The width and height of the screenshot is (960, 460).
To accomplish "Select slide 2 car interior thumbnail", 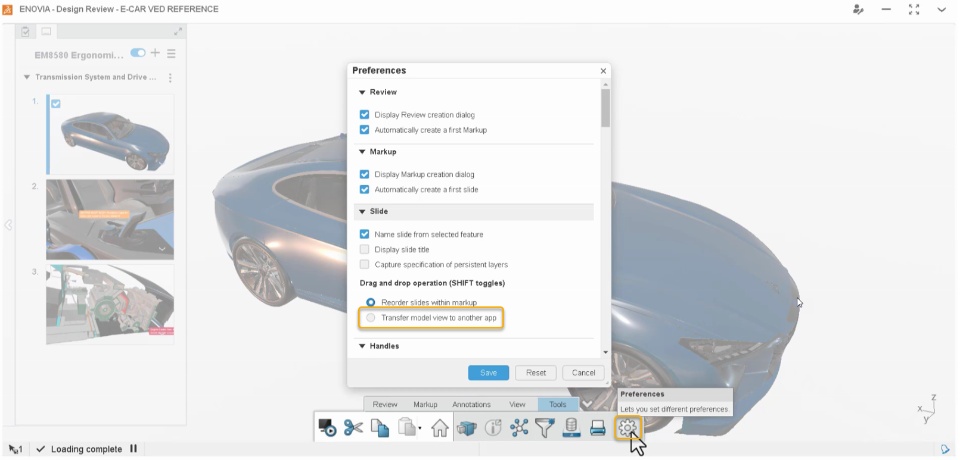I will click(110, 219).
